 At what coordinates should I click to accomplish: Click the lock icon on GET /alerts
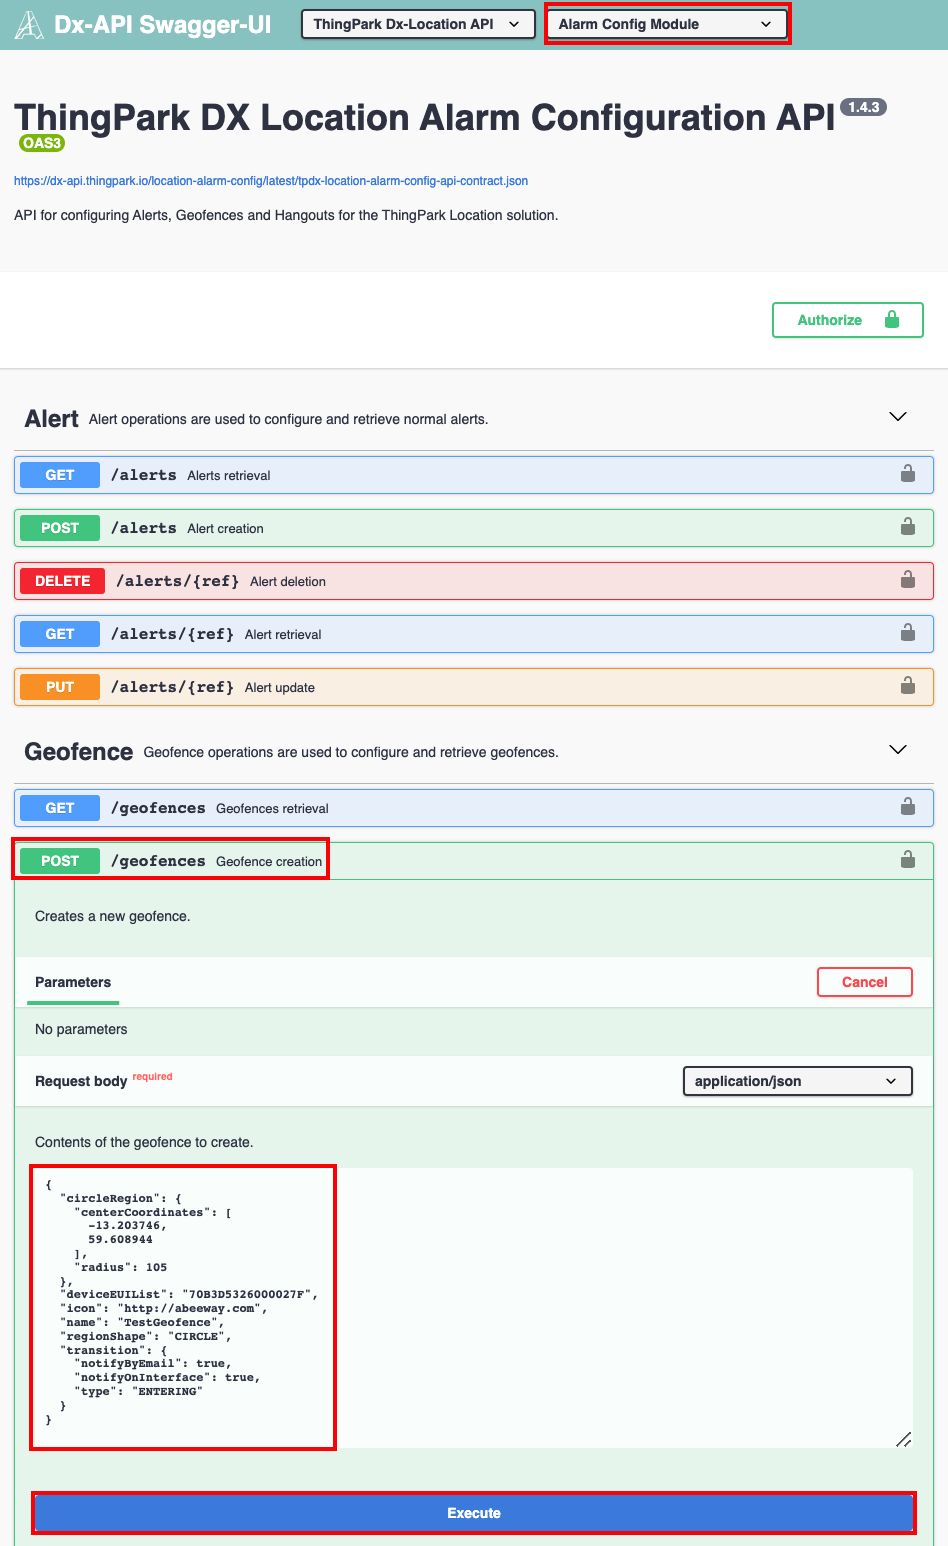pyautogui.click(x=908, y=474)
